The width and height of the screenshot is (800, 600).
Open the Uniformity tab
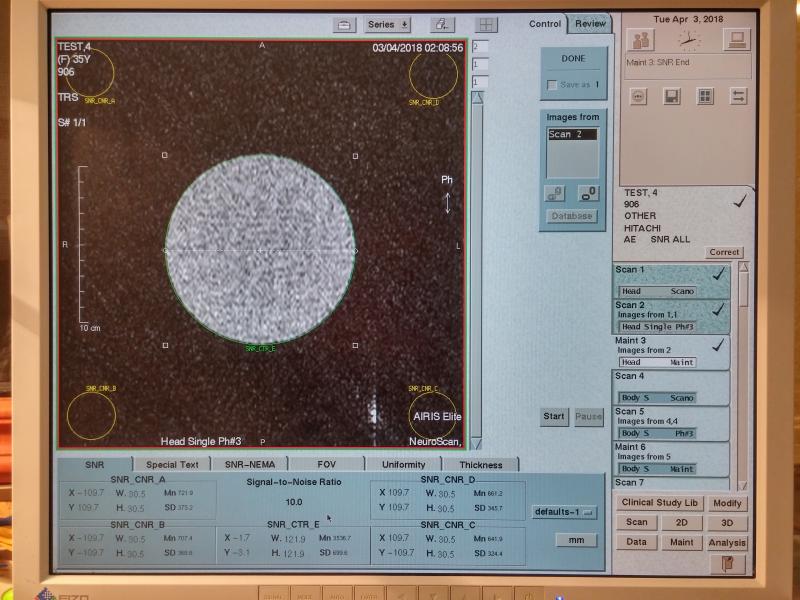pyautogui.click(x=403, y=464)
